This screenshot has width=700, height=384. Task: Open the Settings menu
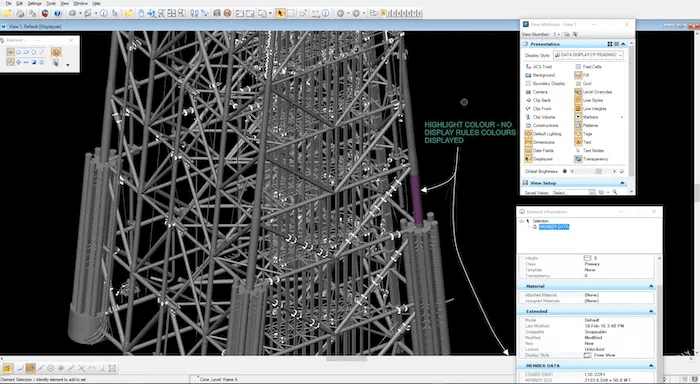coord(34,4)
